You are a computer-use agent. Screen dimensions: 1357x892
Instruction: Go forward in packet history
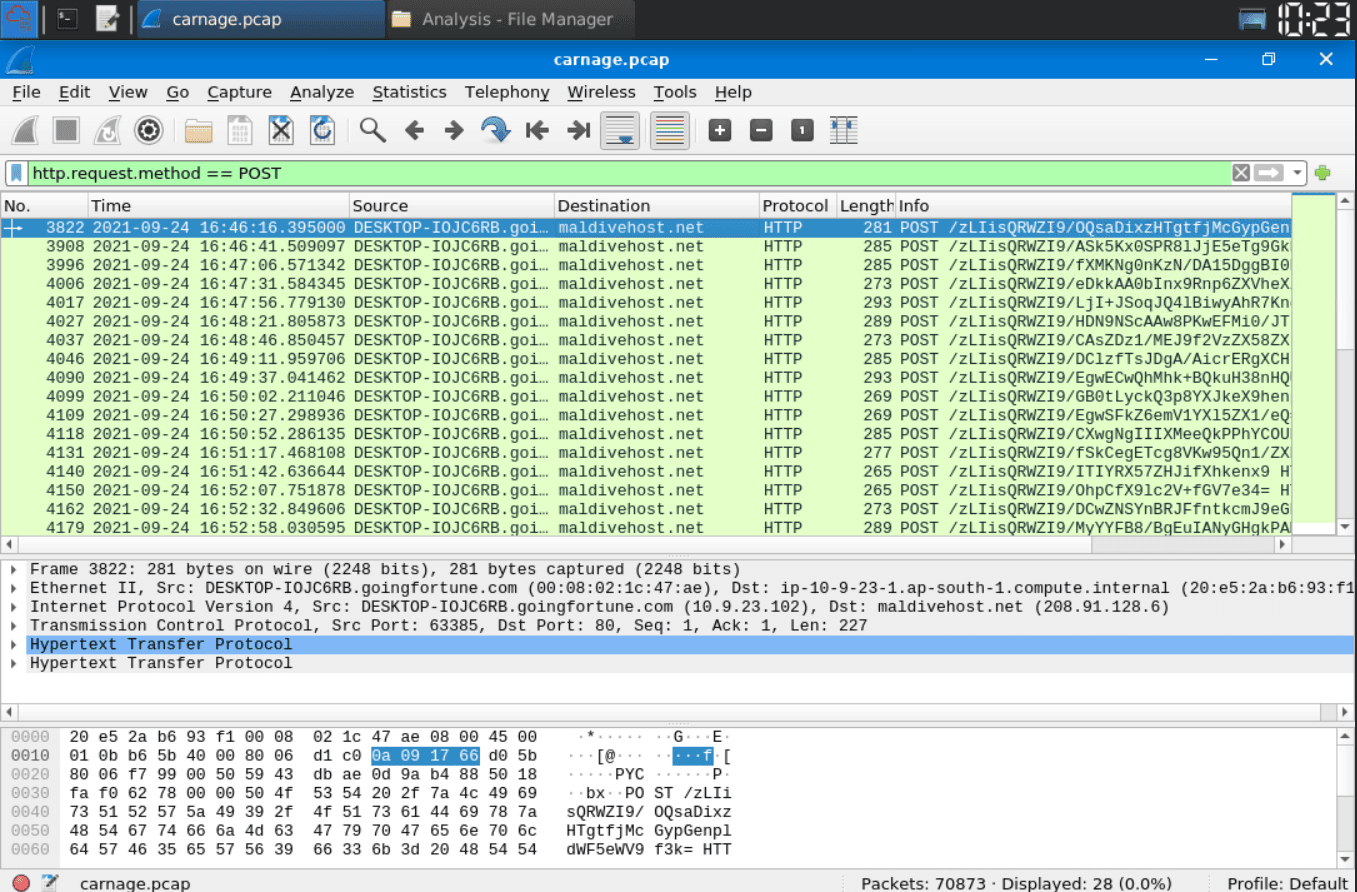pyautogui.click(x=454, y=130)
